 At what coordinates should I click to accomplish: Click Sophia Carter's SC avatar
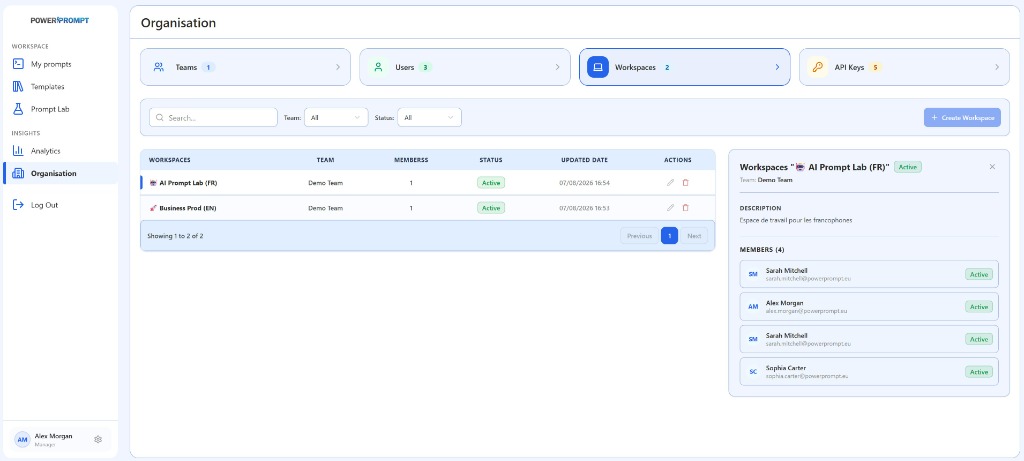(x=753, y=372)
